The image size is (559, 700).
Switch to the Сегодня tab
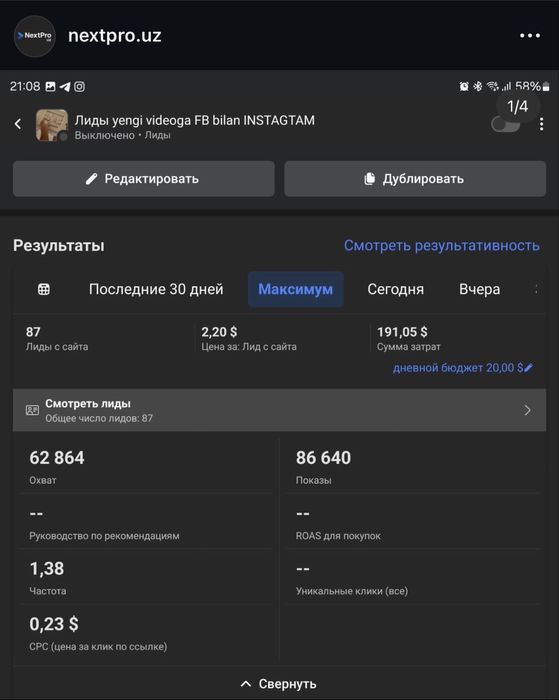click(x=396, y=289)
